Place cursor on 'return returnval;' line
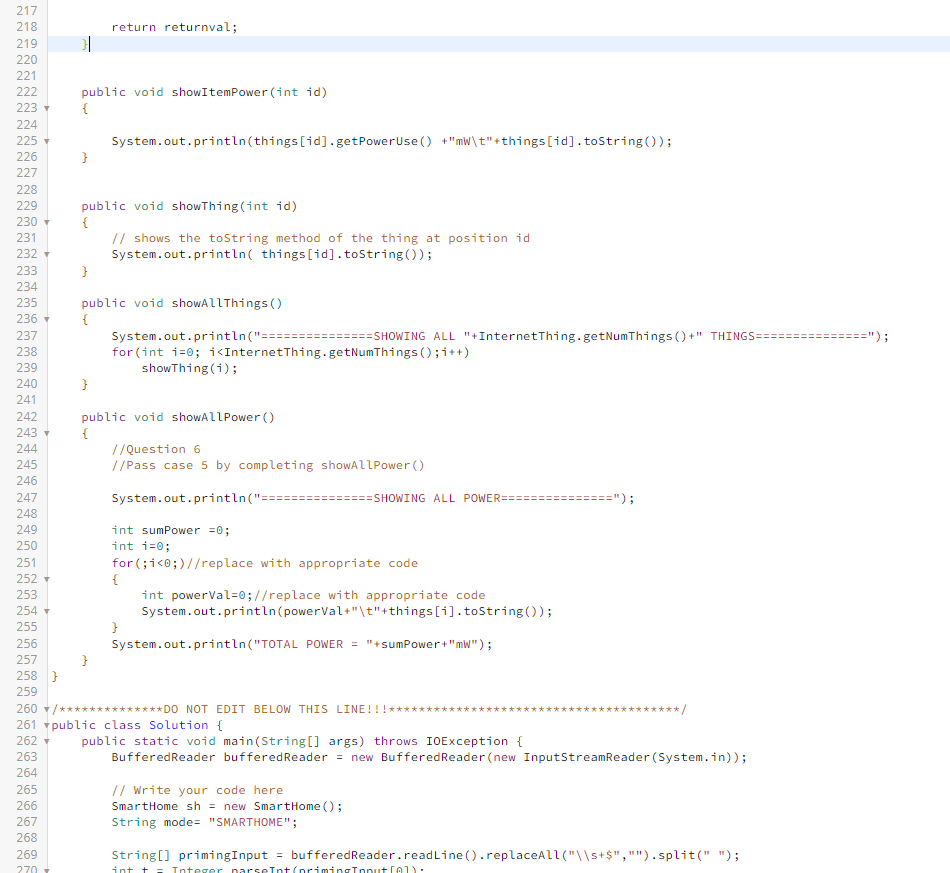Screen dimensions: 950x873 click(174, 27)
